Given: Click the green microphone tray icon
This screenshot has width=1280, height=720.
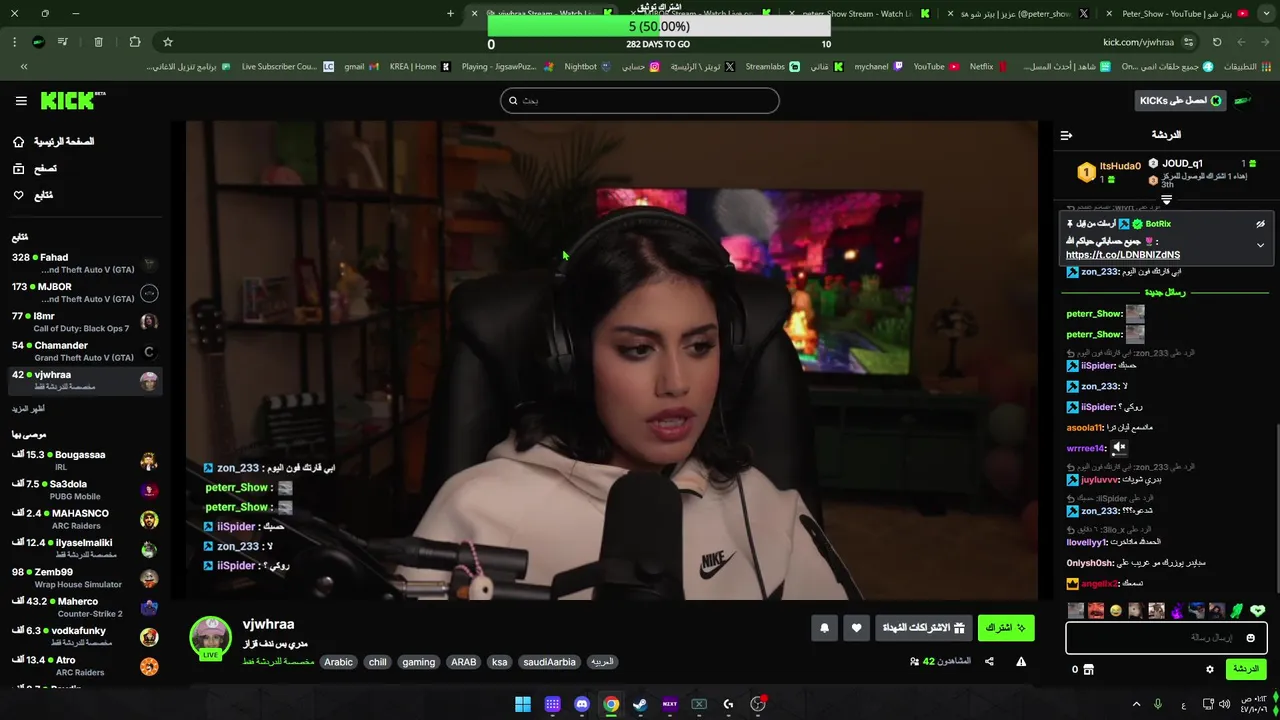Looking at the screenshot, I should 1158,704.
